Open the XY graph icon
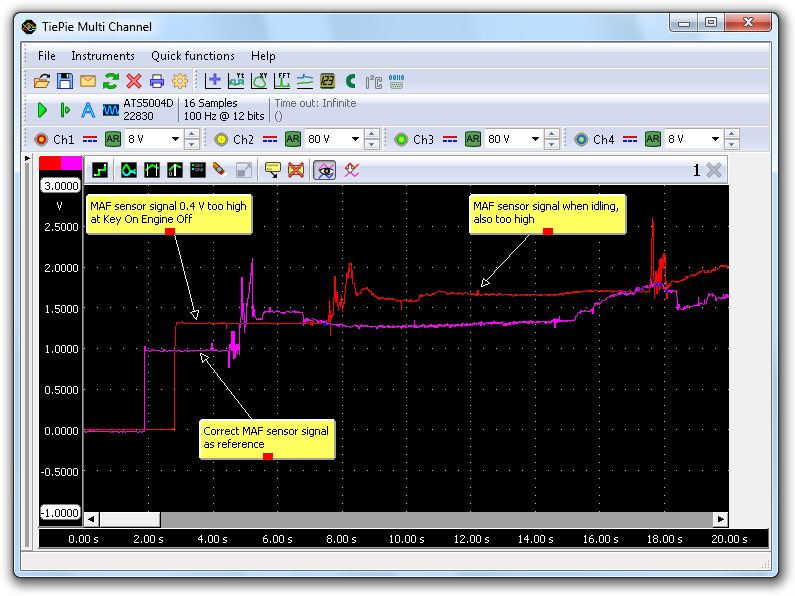Screen dimensions: 795x596 pyautogui.click(x=259, y=82)
